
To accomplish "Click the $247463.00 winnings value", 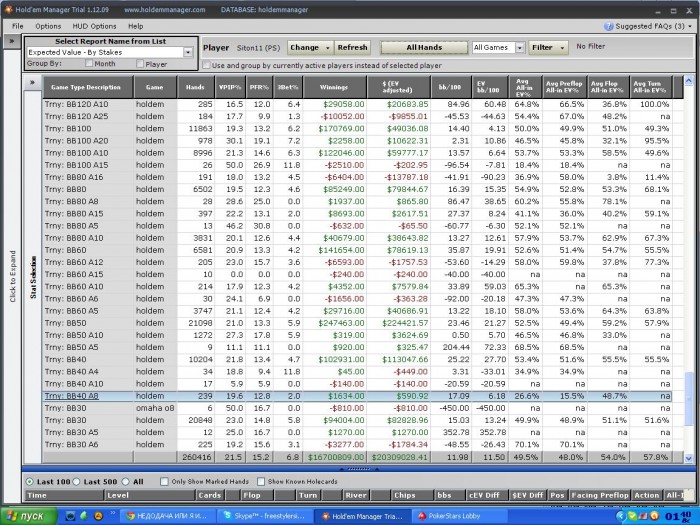I will (341, 323).
